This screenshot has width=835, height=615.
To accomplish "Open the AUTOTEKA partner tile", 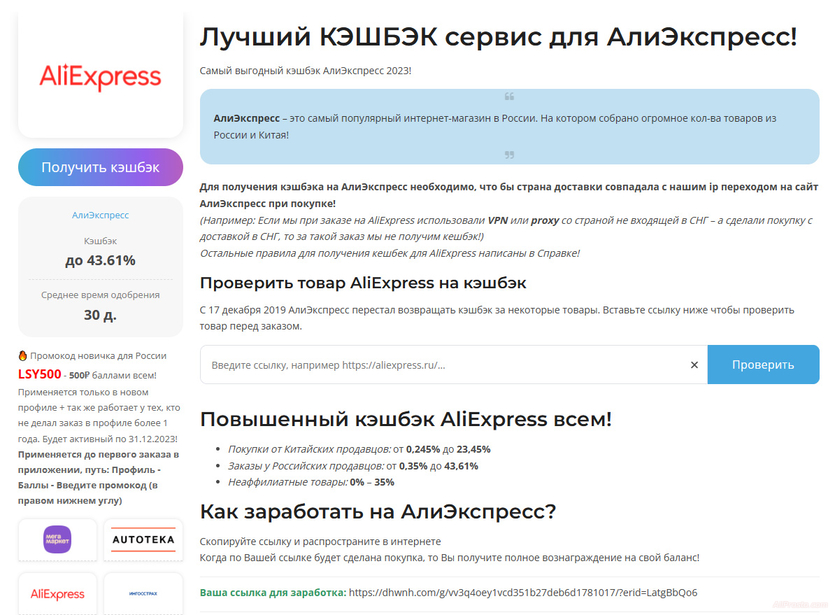I will click(x=142, y=540).
